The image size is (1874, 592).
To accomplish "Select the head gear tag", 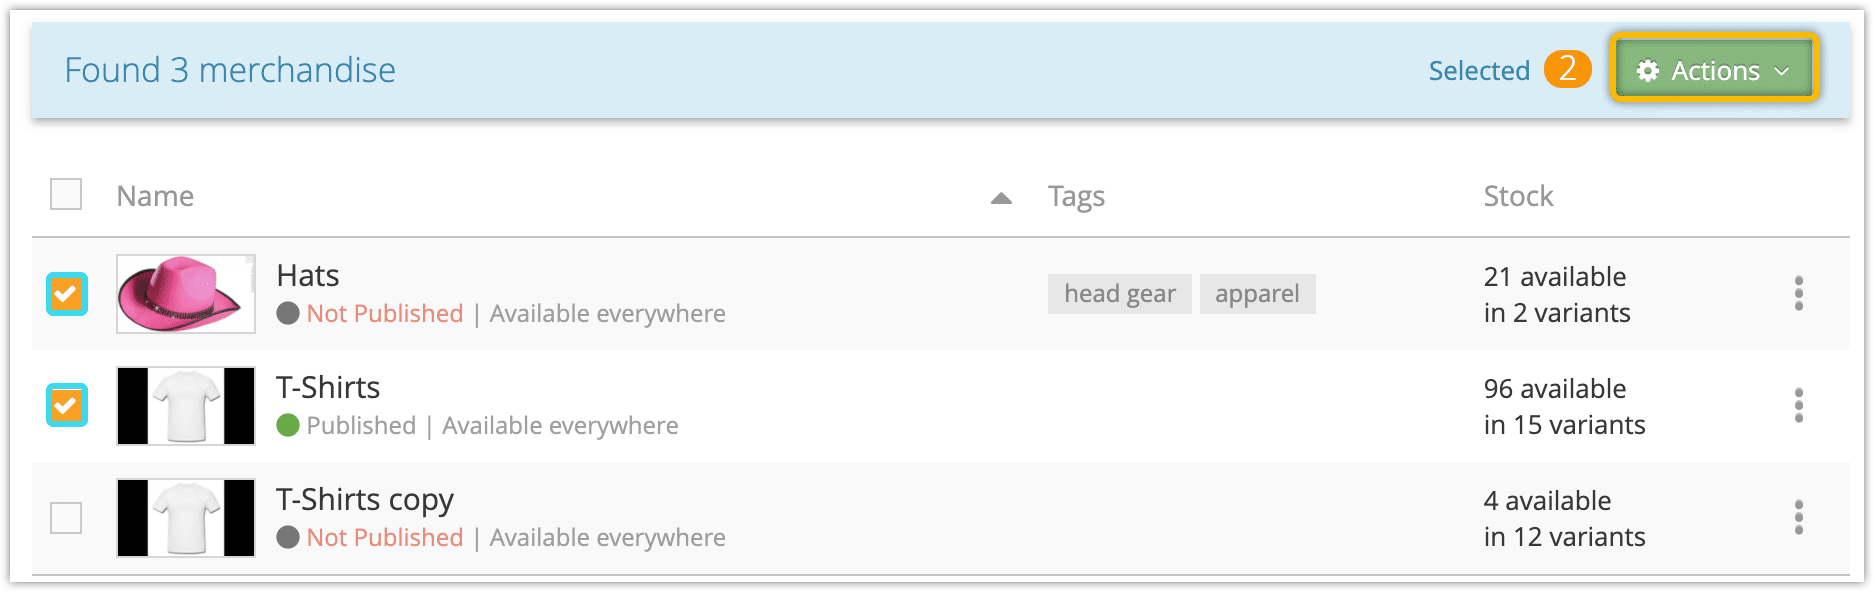I will (1120, 294).
